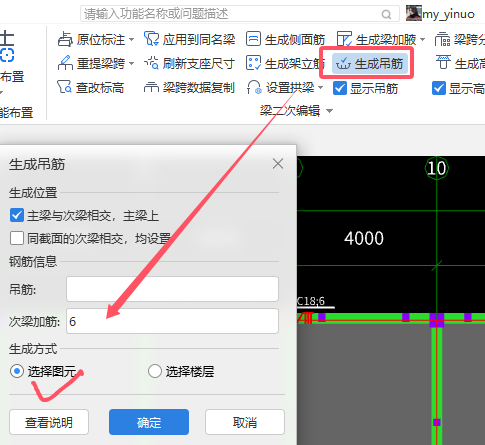The height and width of the screenshot is (445, 485).
Task: Toggle the 显示吊筋 checkbox
Action: 340,88
